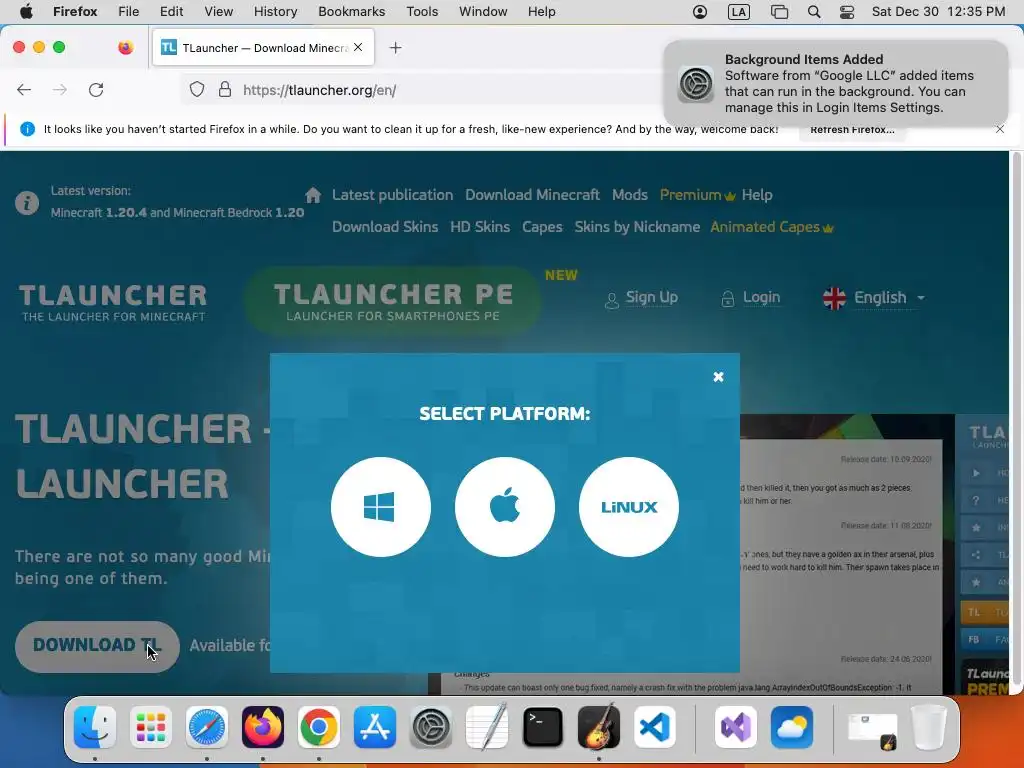Open App Store from the Dock
Viewport: 1024px width, 768px height.
click(x=375, y=727)
